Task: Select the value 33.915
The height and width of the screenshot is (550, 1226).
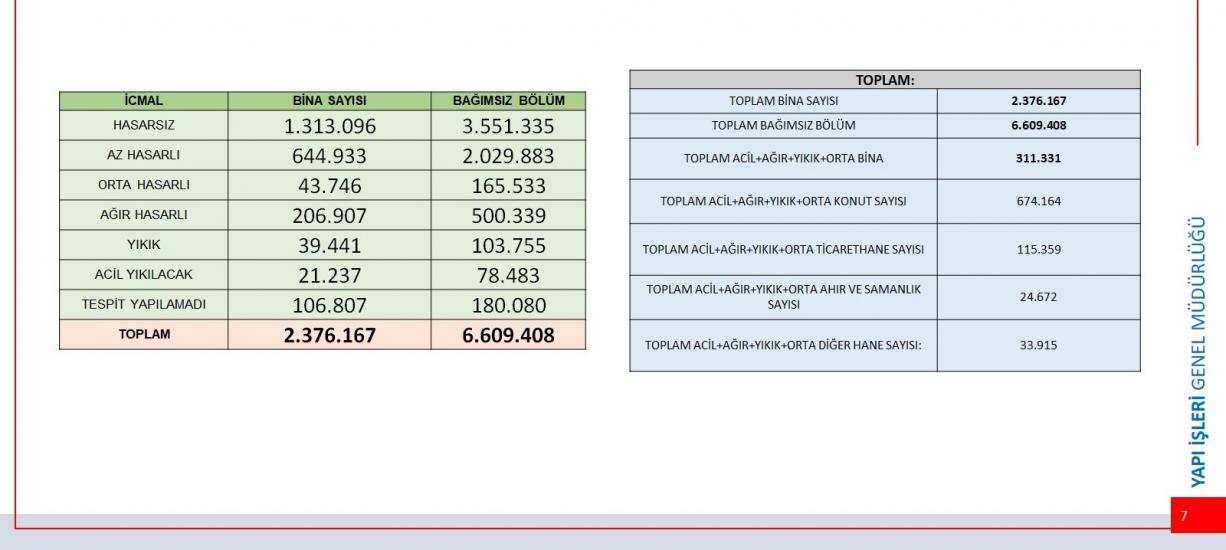Action: [1039, 345]
